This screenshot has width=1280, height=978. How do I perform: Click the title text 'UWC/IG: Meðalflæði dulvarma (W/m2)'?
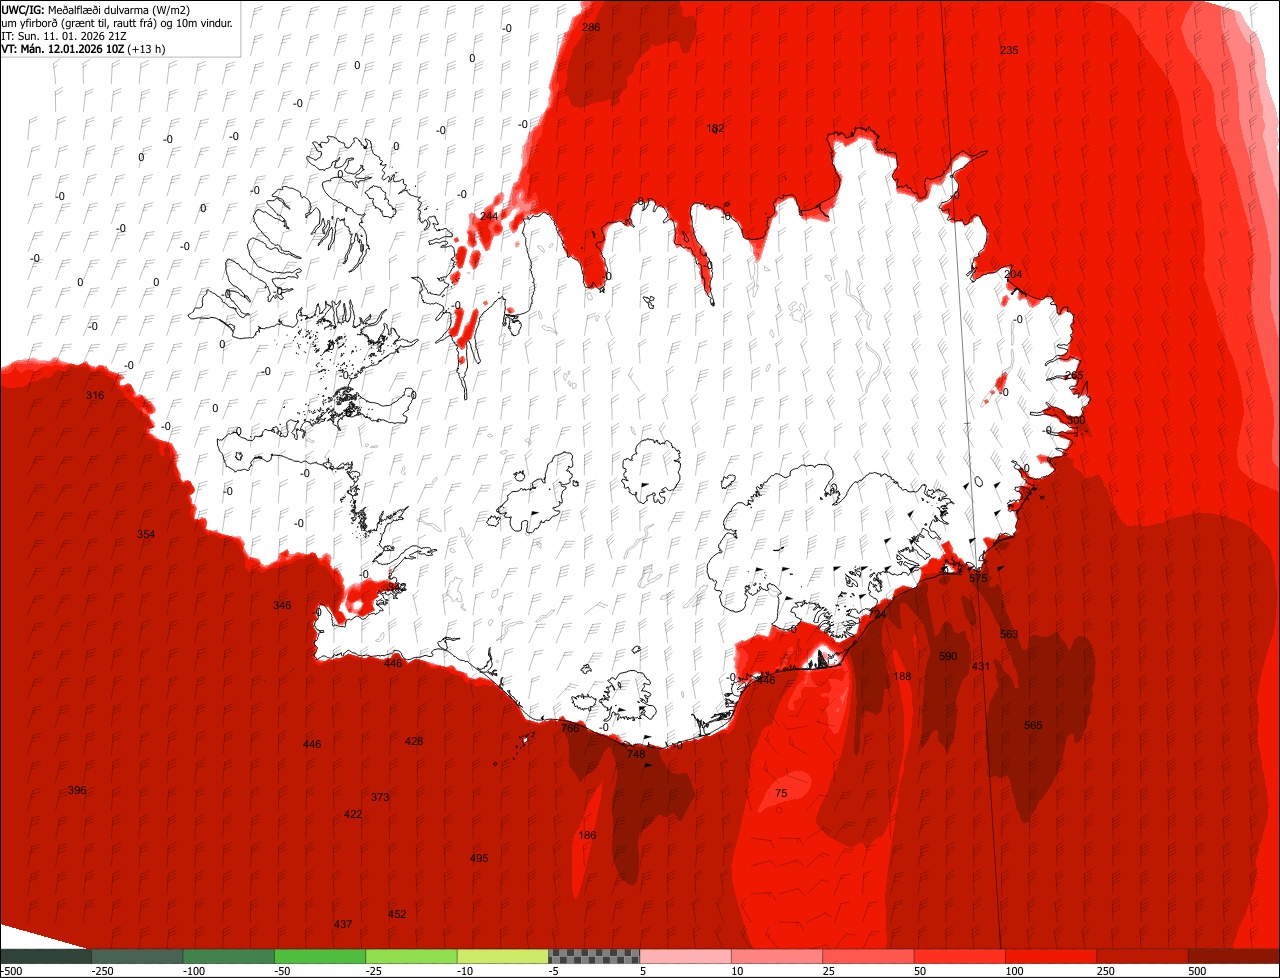(x=96, y=9)
